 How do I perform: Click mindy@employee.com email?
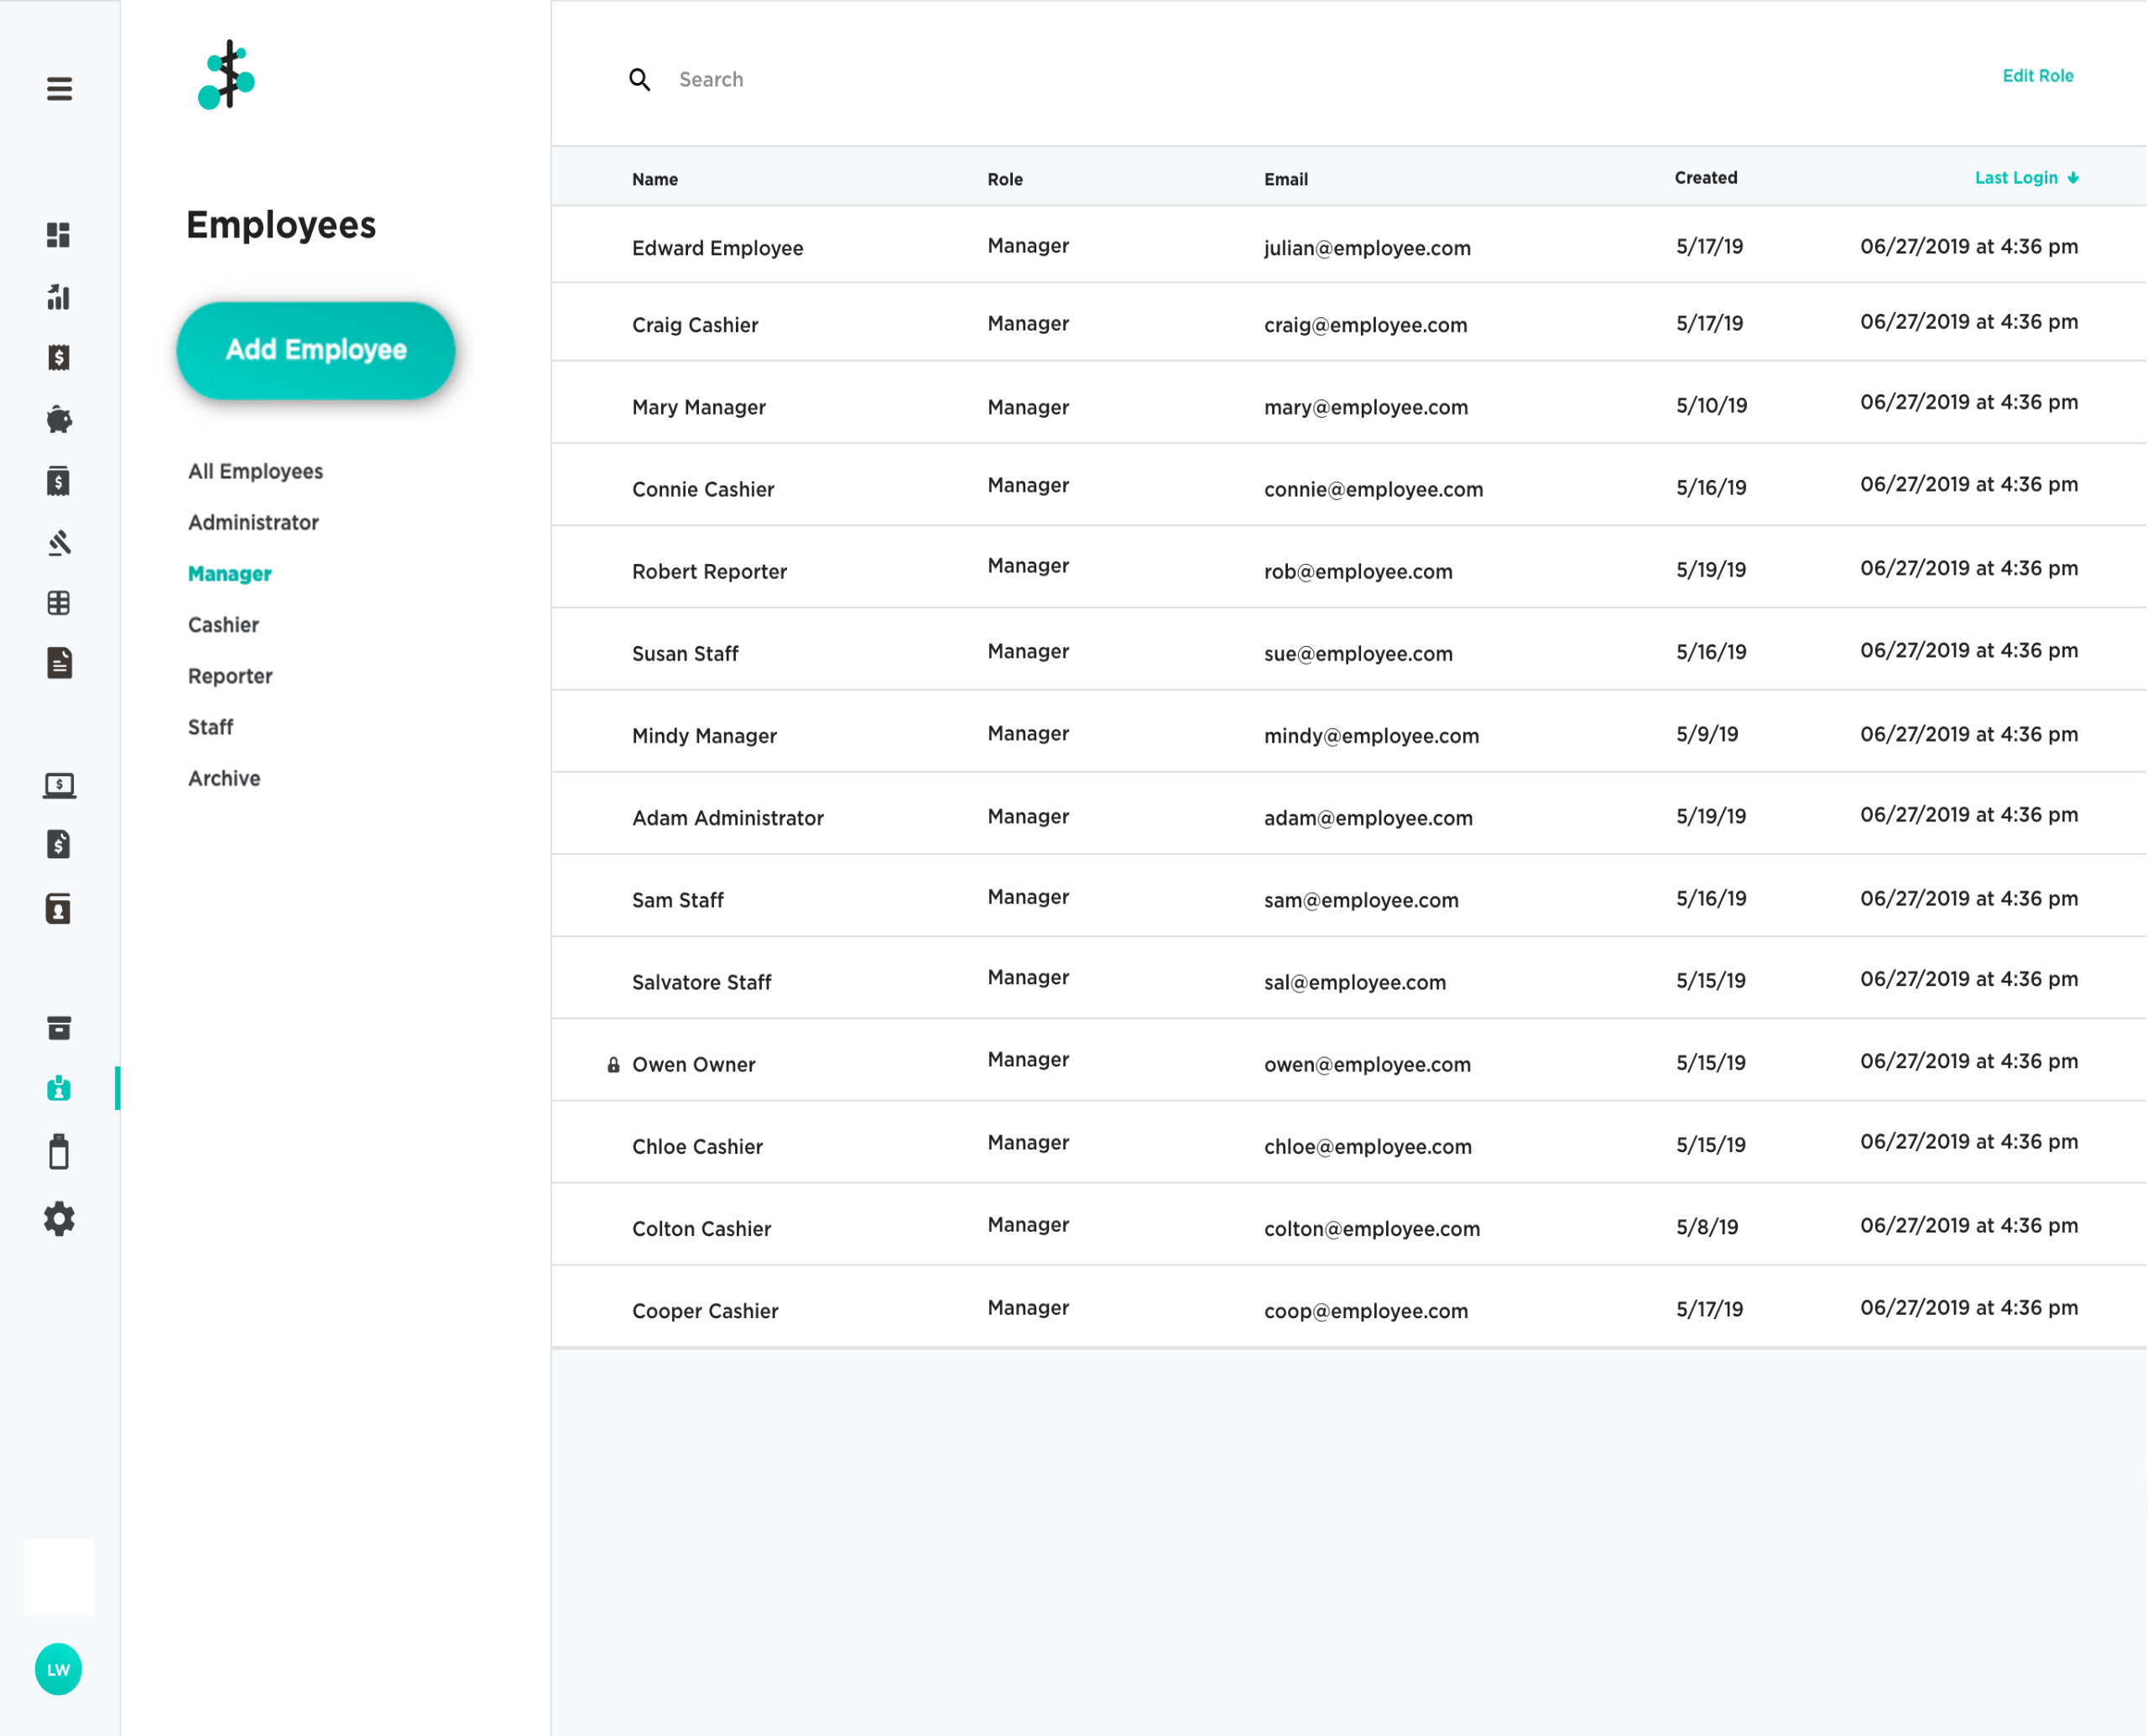(1371, 735)
